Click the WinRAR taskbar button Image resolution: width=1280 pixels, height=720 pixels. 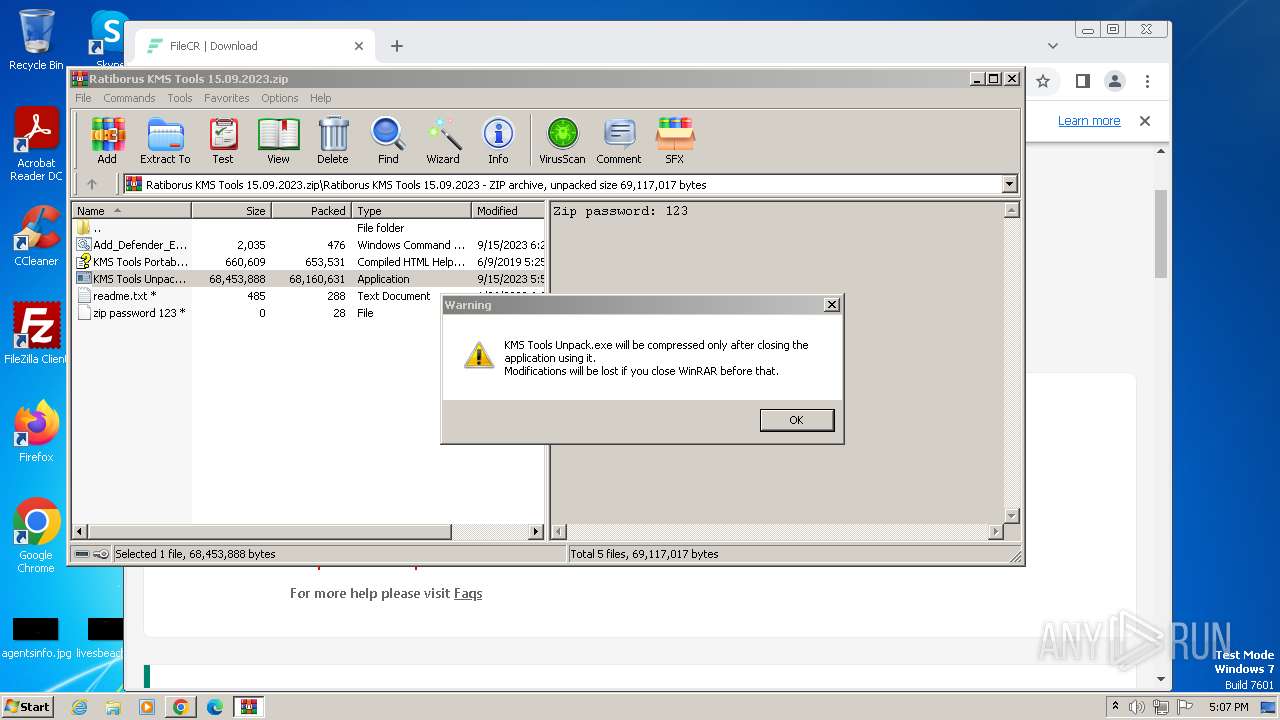point(248,707)
